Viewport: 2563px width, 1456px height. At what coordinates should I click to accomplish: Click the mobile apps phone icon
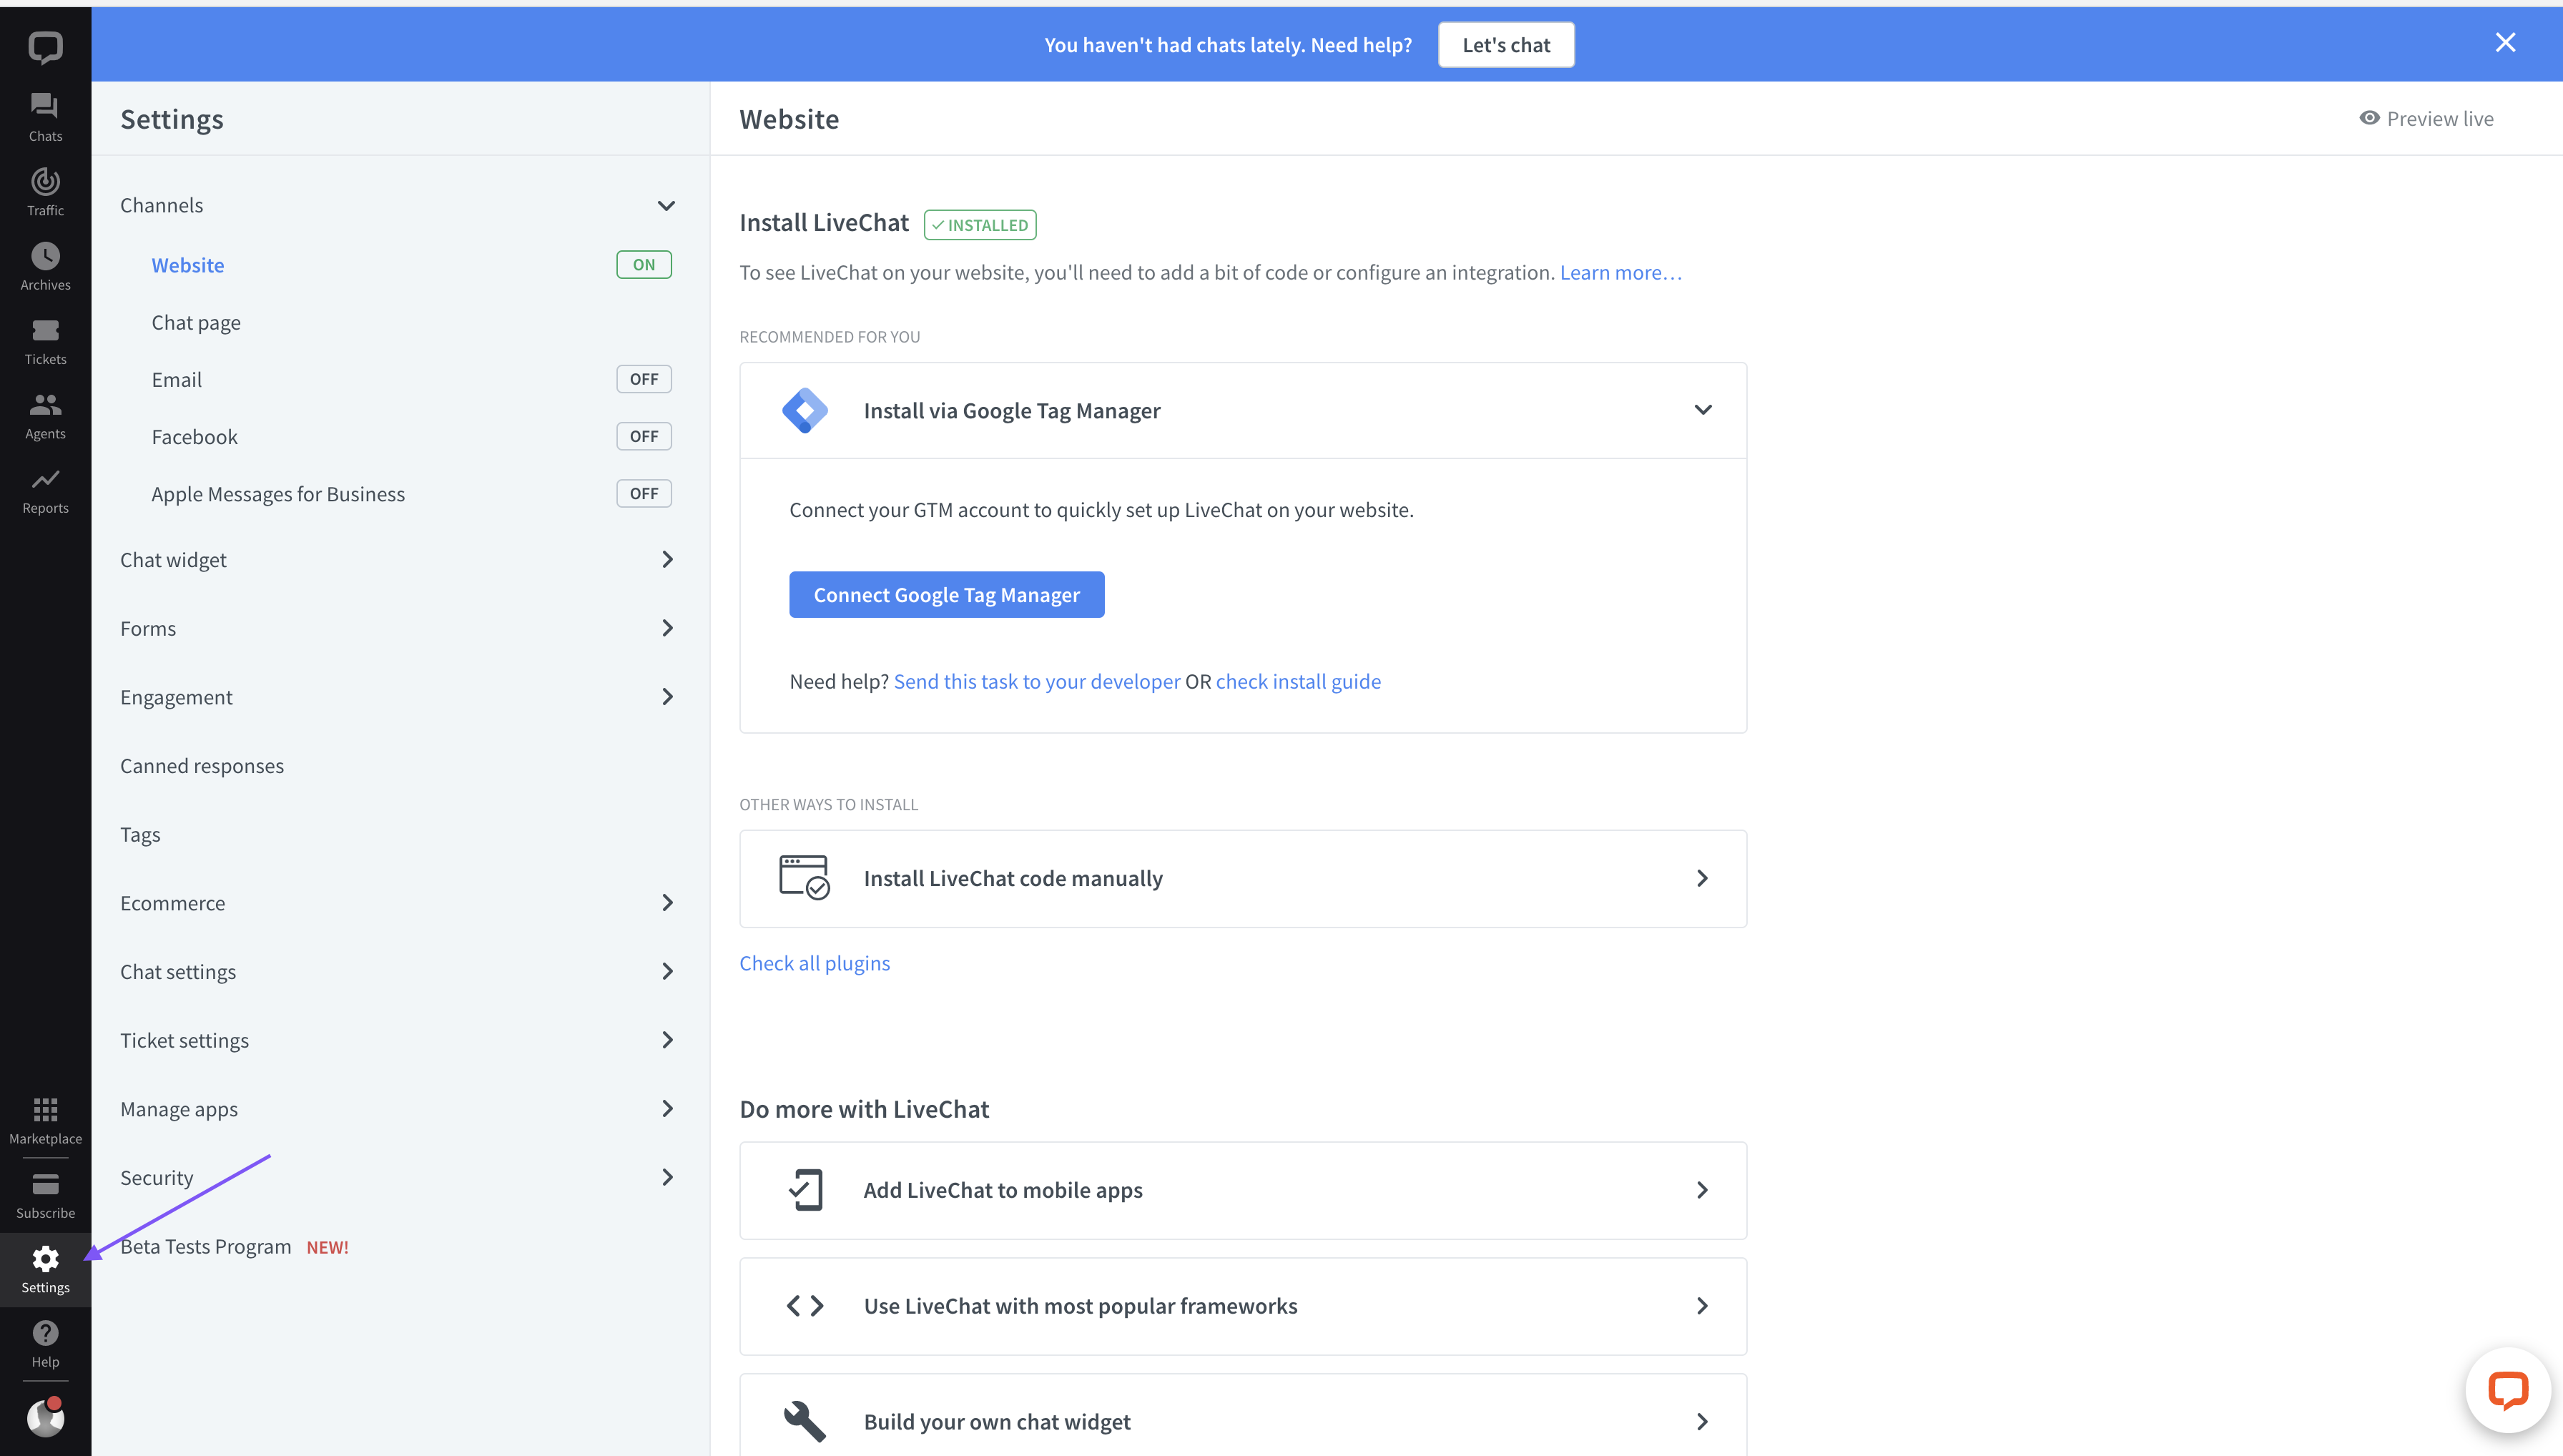[805, 1190]
